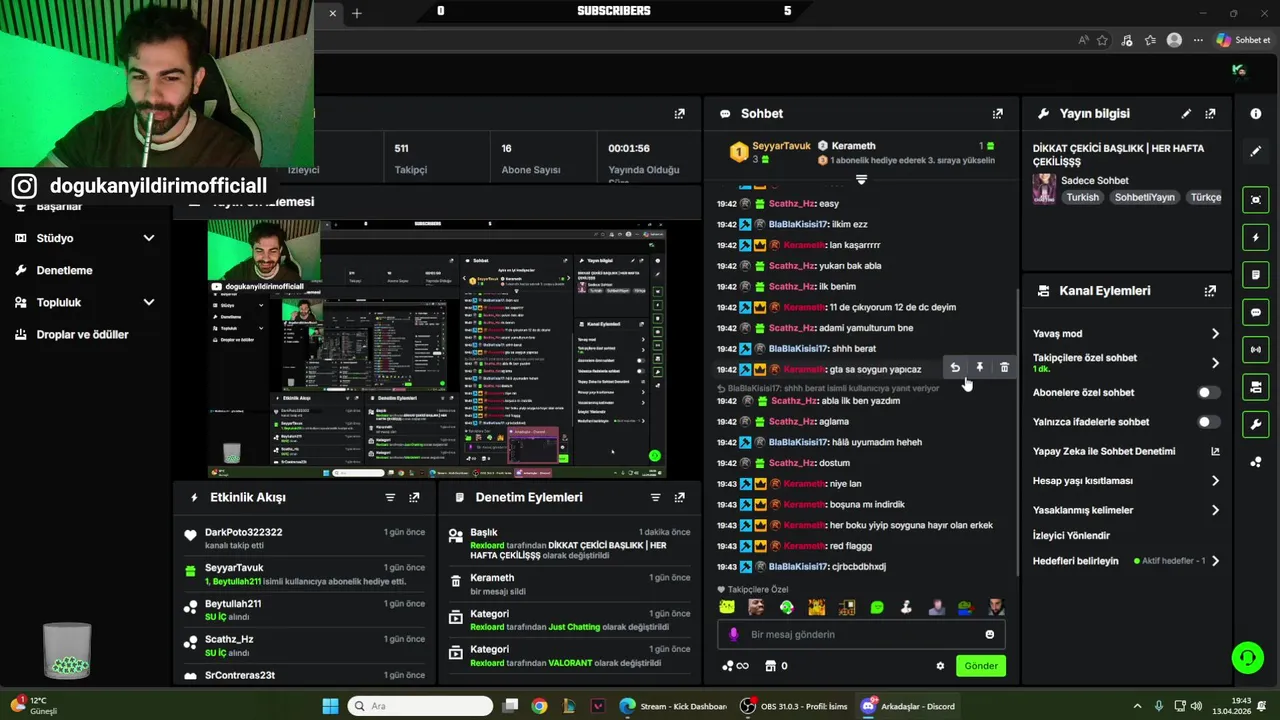This screenshot has height=720, width=1280.
Task: Collapse the pinned gift banner arrow
Action: click(861, 180)
